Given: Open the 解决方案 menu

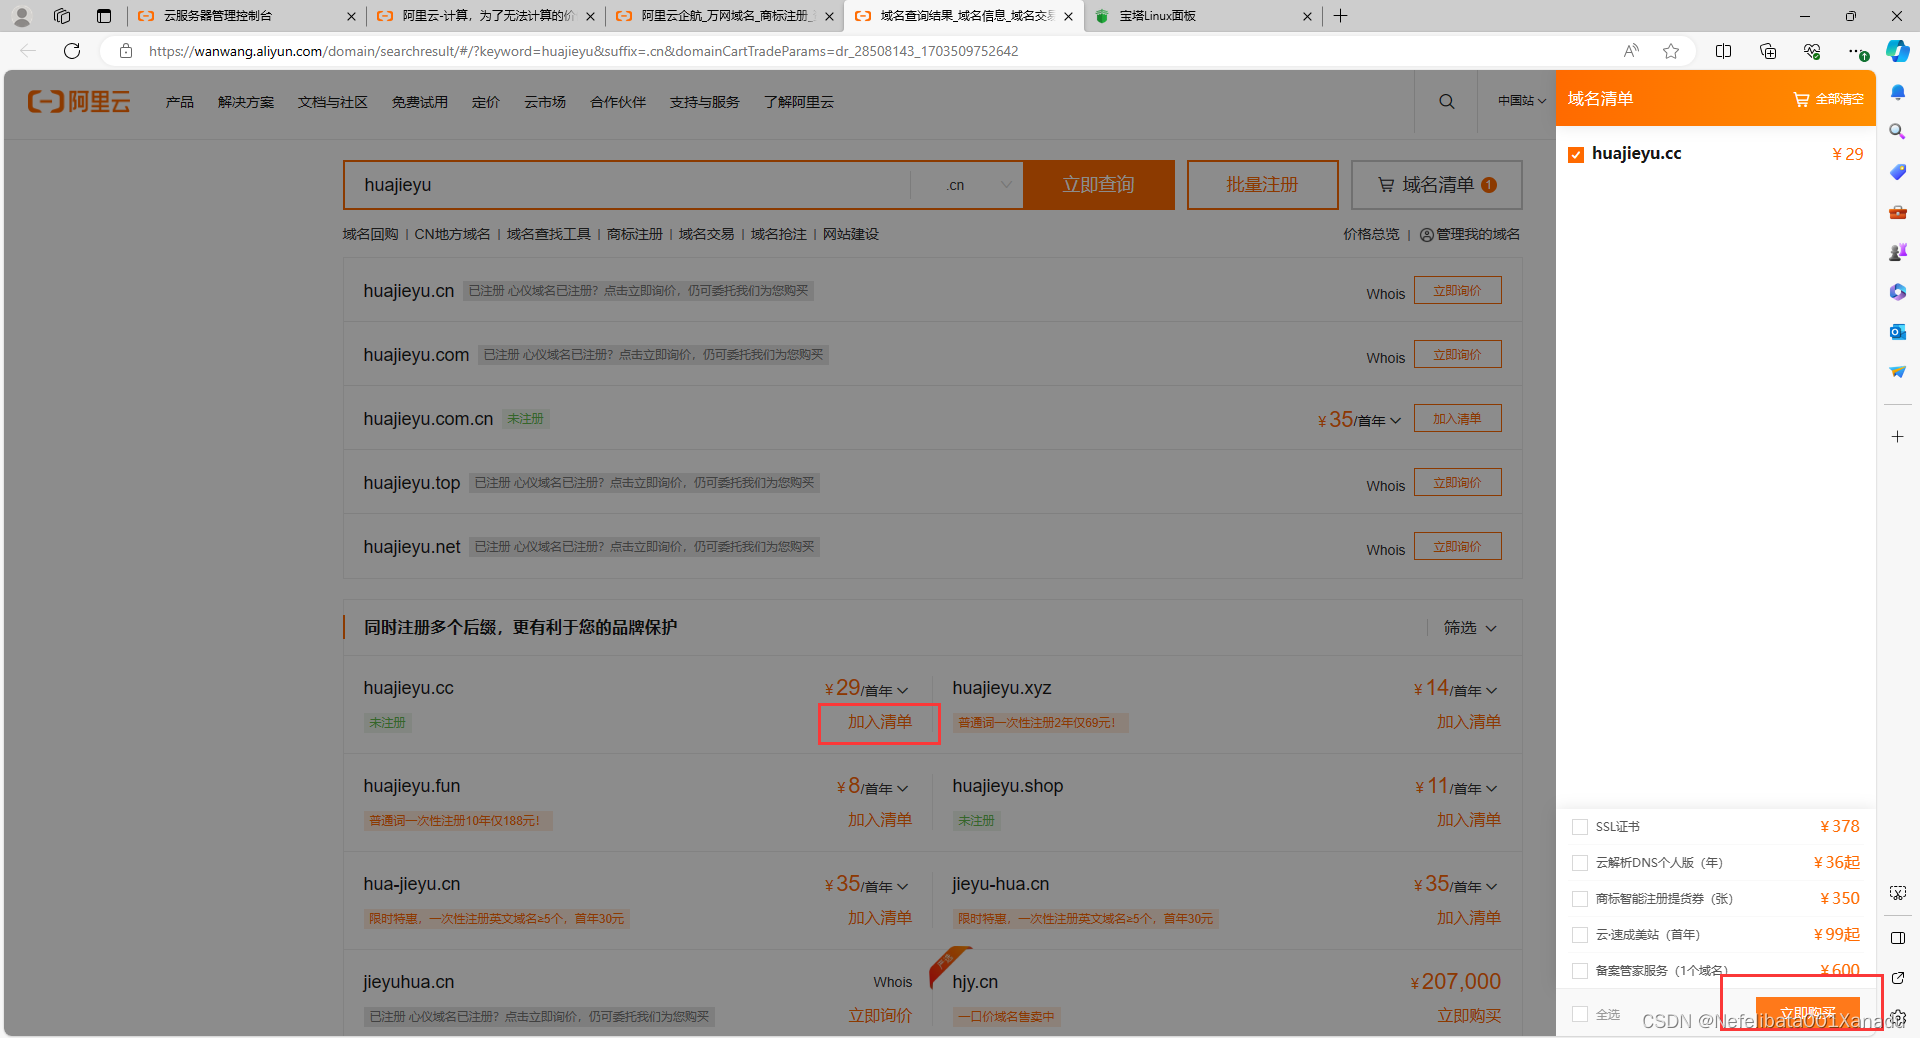Looking at the screenshot, I should [246, 102].
